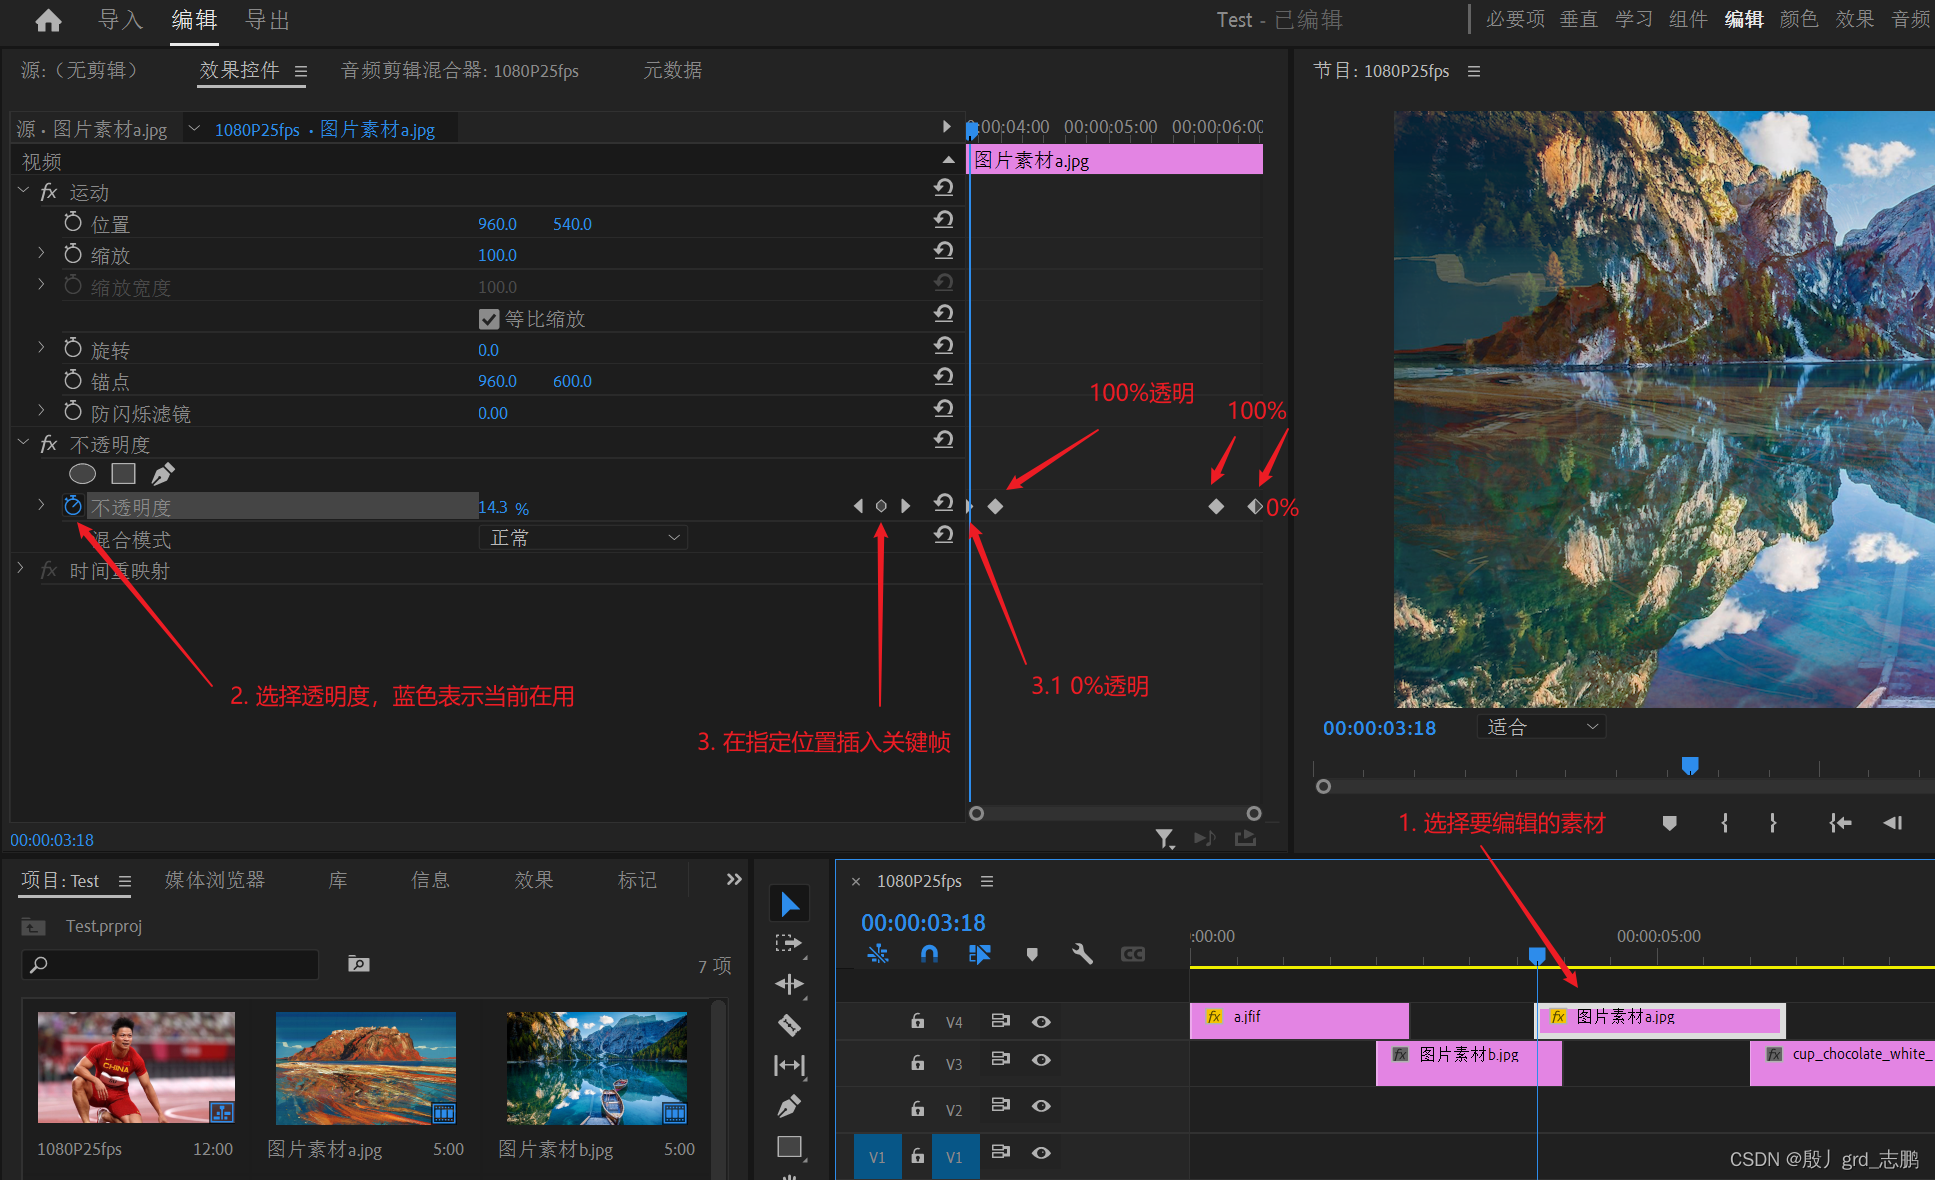The height and width of the screenshot is (1180, 1935).
Task: Open the Metadata tab
Action: [672, 71]
